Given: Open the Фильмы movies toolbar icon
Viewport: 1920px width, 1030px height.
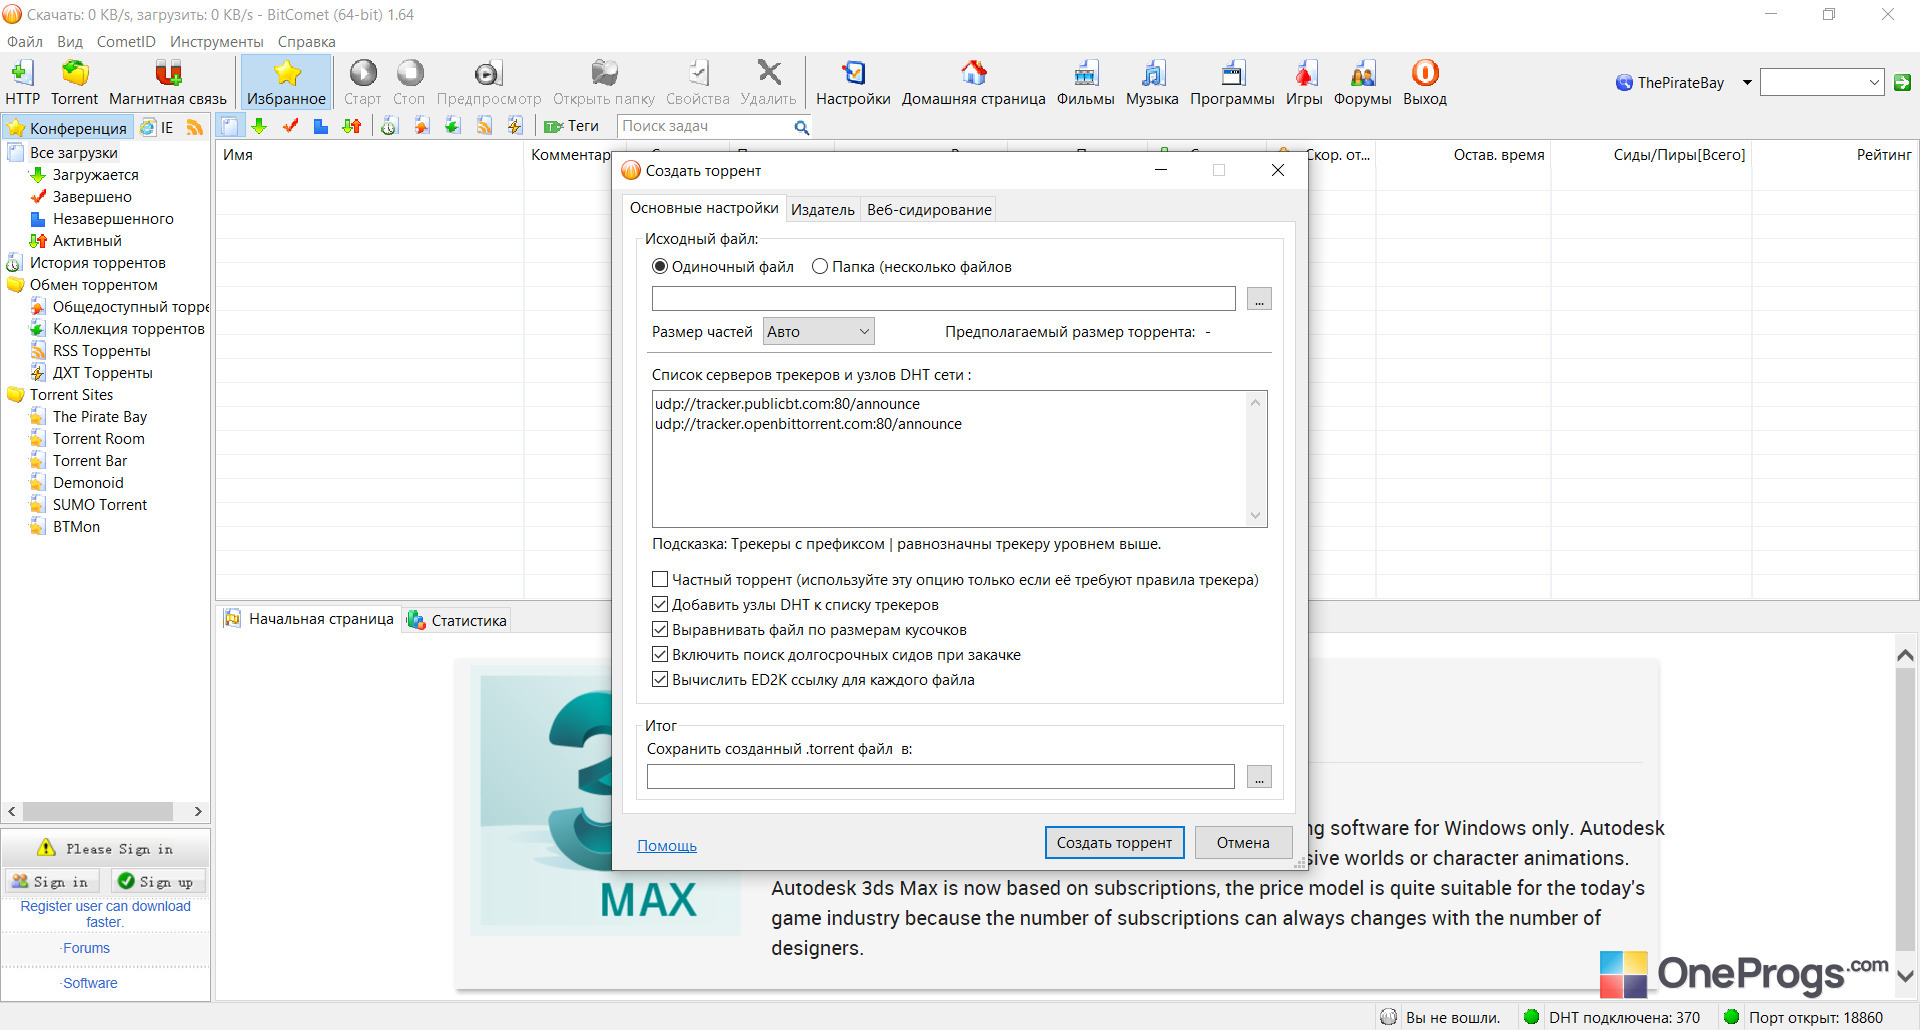Looking at the screenshot, I should (x=1086, y=82).
